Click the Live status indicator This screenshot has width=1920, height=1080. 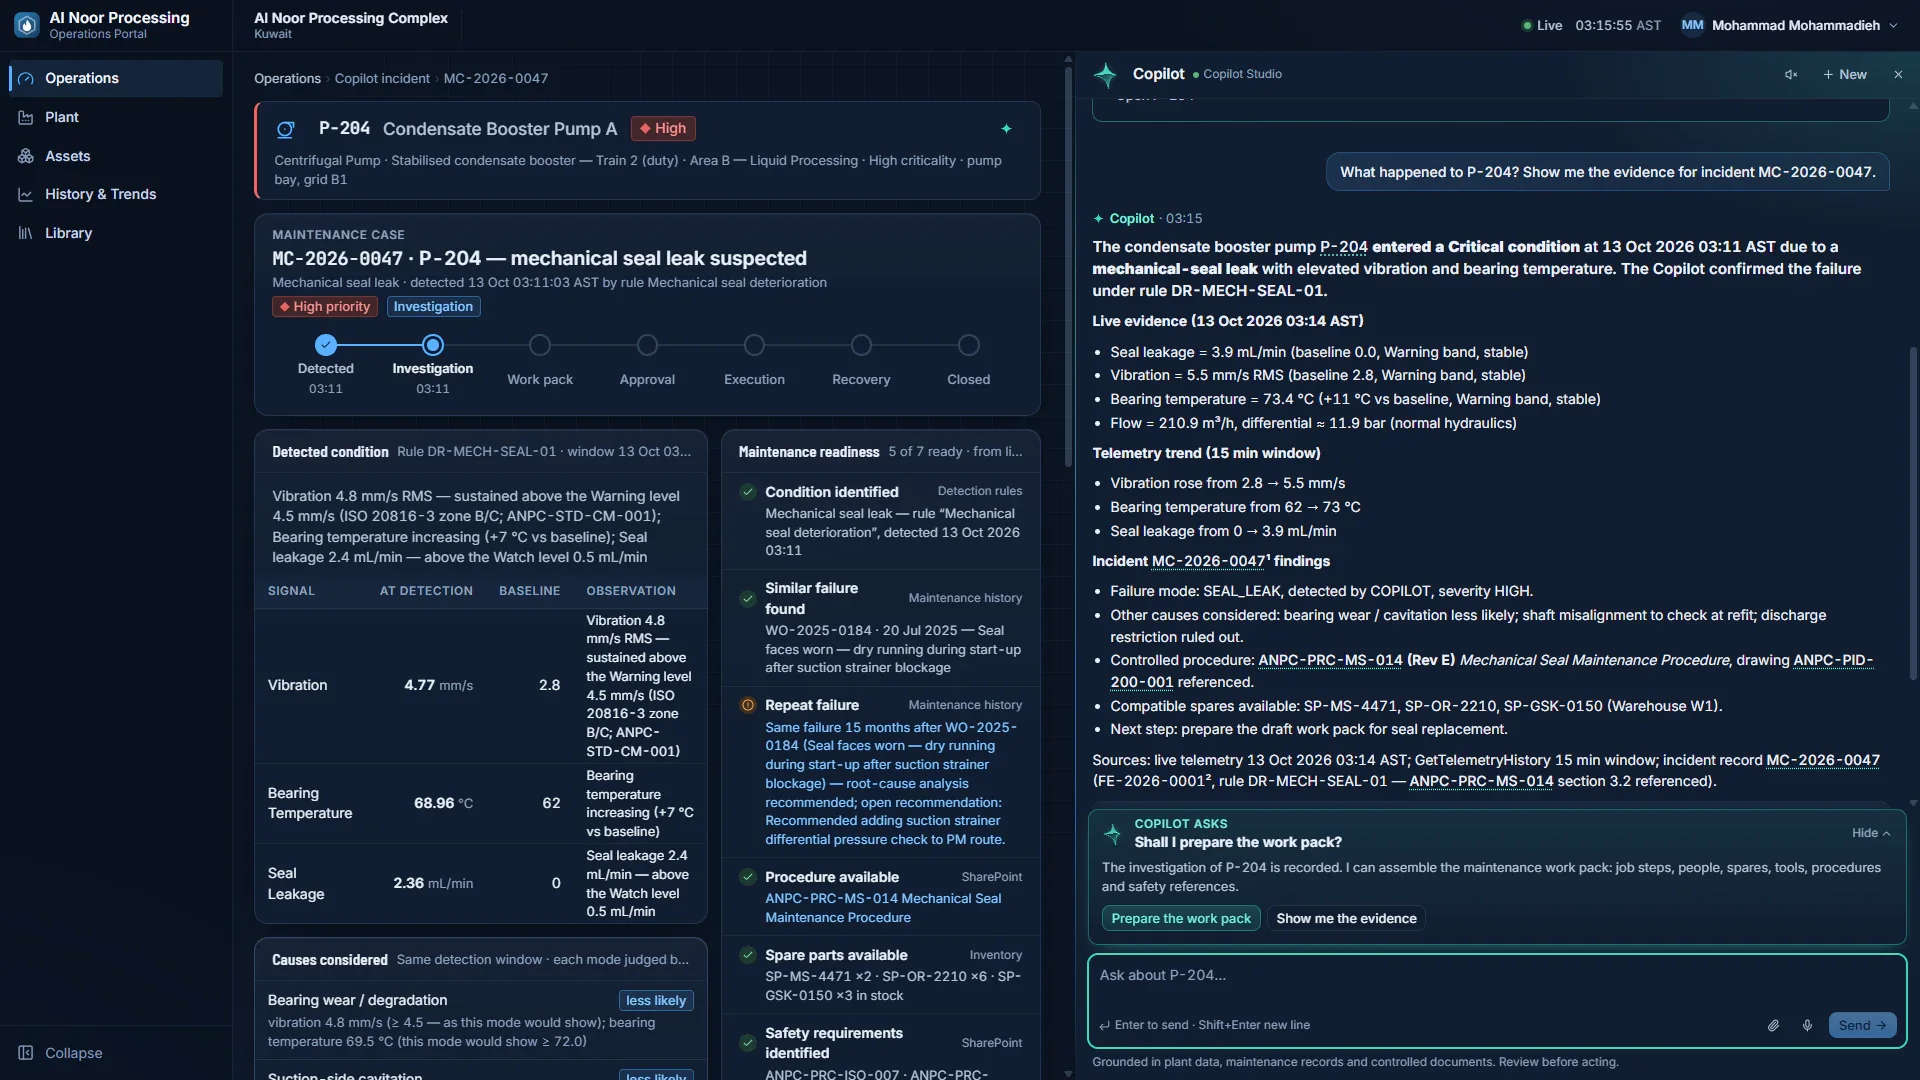1542,25
